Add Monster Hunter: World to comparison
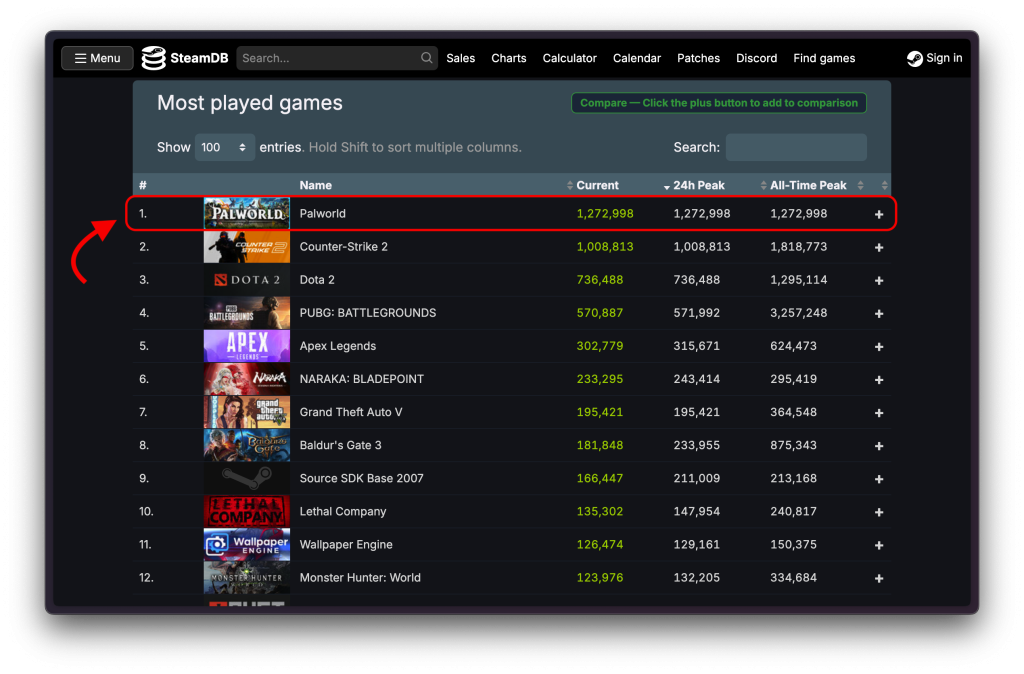The width and height of the screenshot is (1024, 674). [x=879, y=578]
